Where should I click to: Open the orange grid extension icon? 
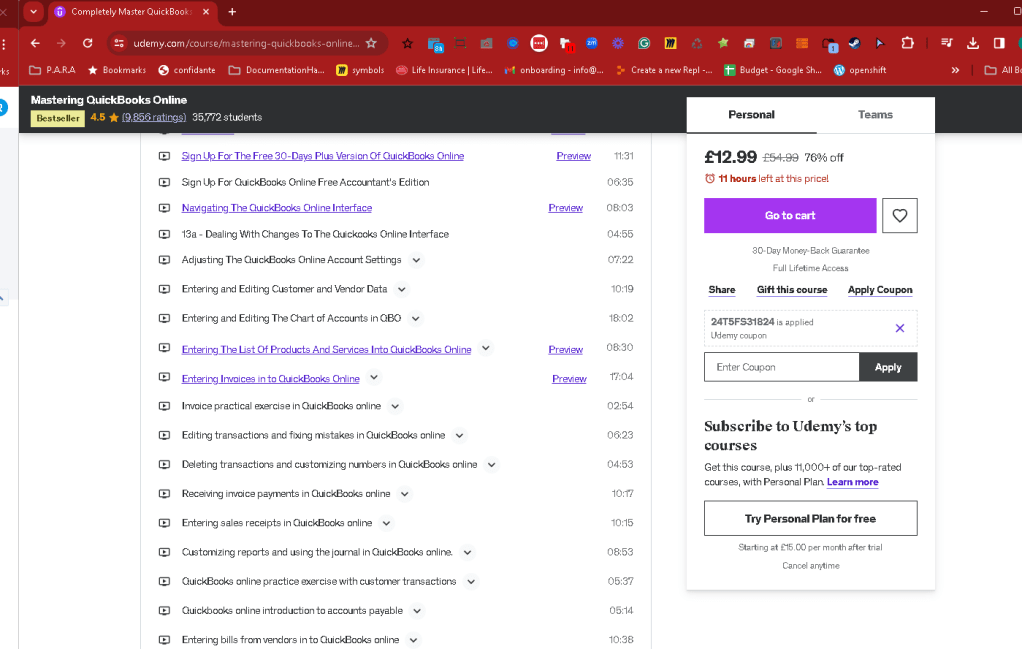pos(802,43)
